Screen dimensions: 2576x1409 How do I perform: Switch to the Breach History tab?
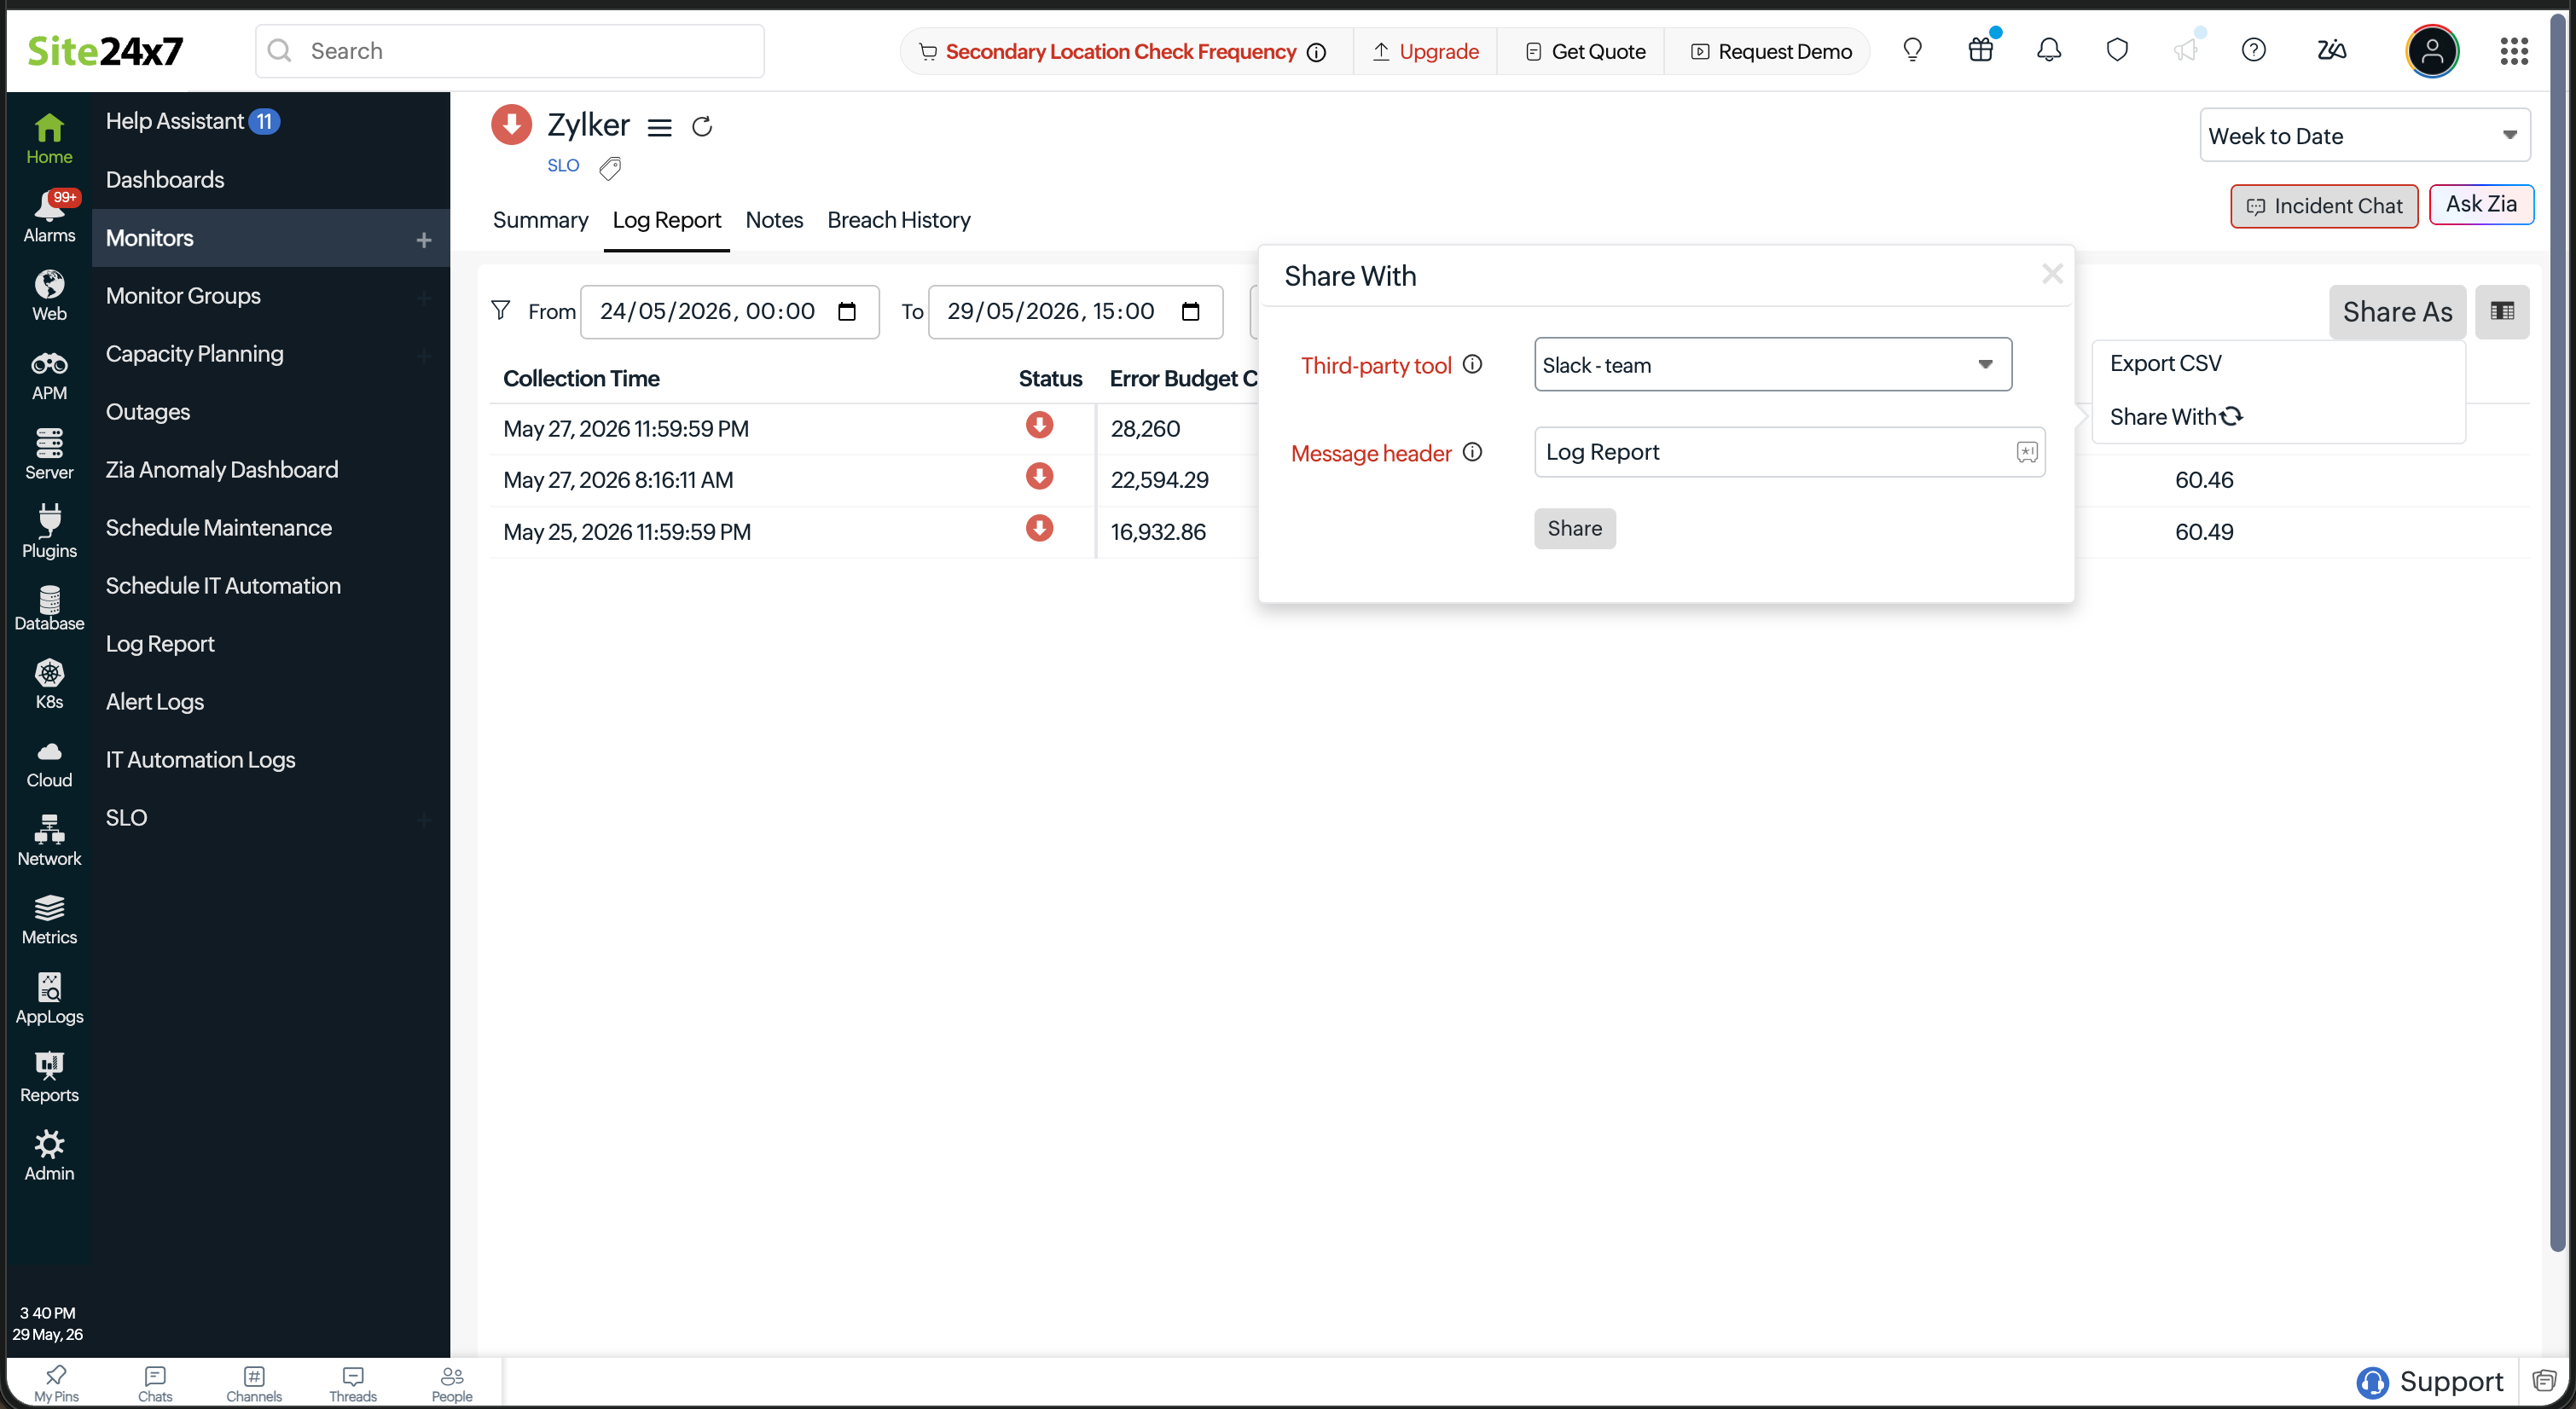898,220
